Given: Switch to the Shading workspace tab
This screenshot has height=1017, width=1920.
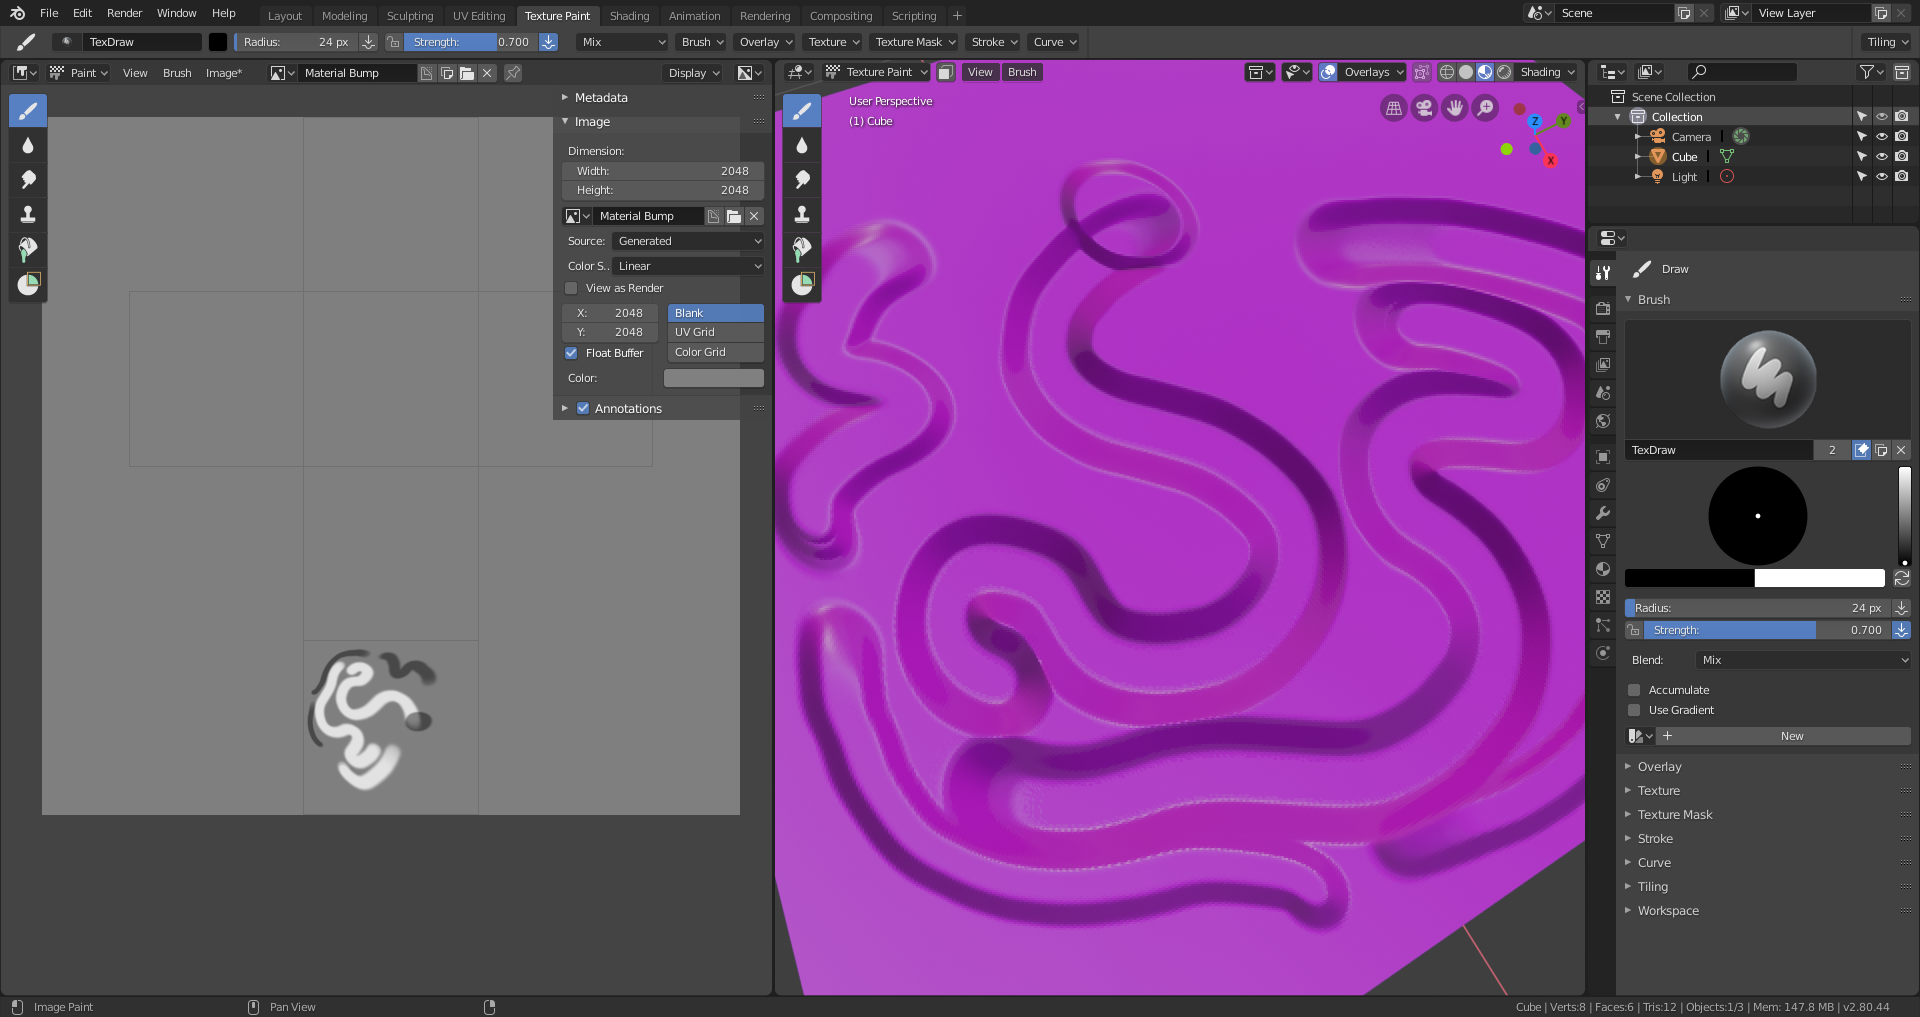Looking at the screenshot, I should (x=629, y=16).
